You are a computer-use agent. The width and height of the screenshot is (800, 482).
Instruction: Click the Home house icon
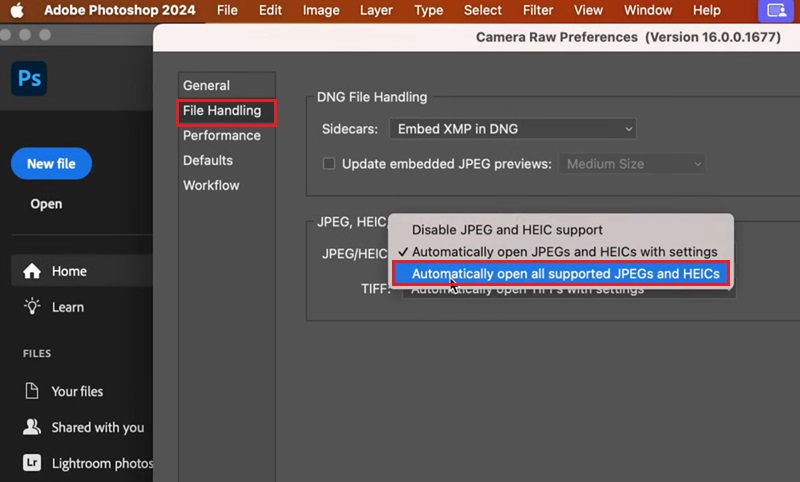click(32, 271)
